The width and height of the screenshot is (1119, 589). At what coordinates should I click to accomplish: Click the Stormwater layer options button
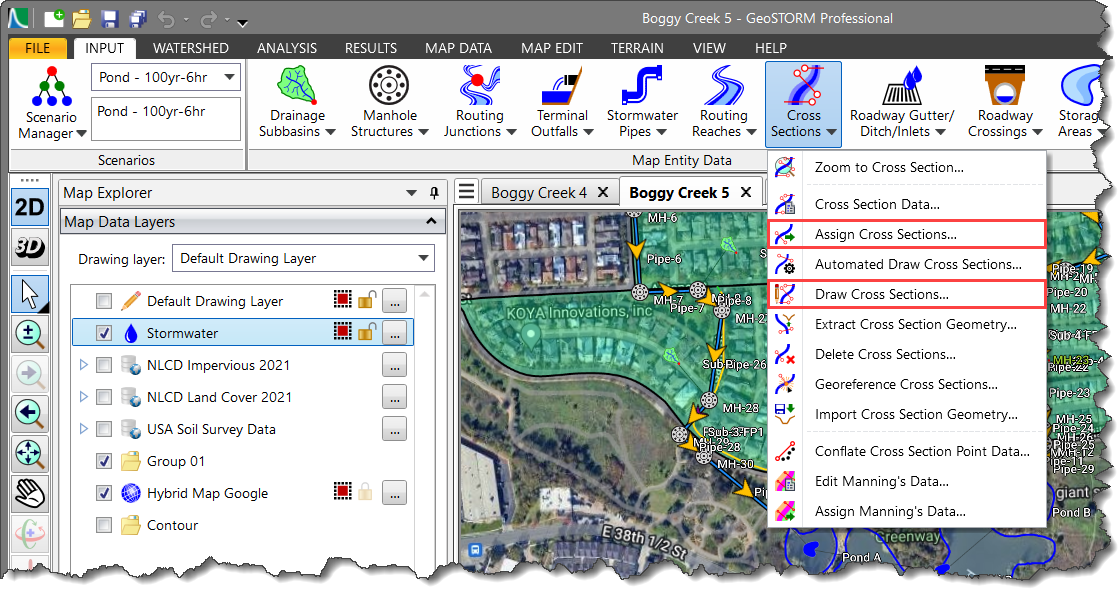(x=394, y=333)
